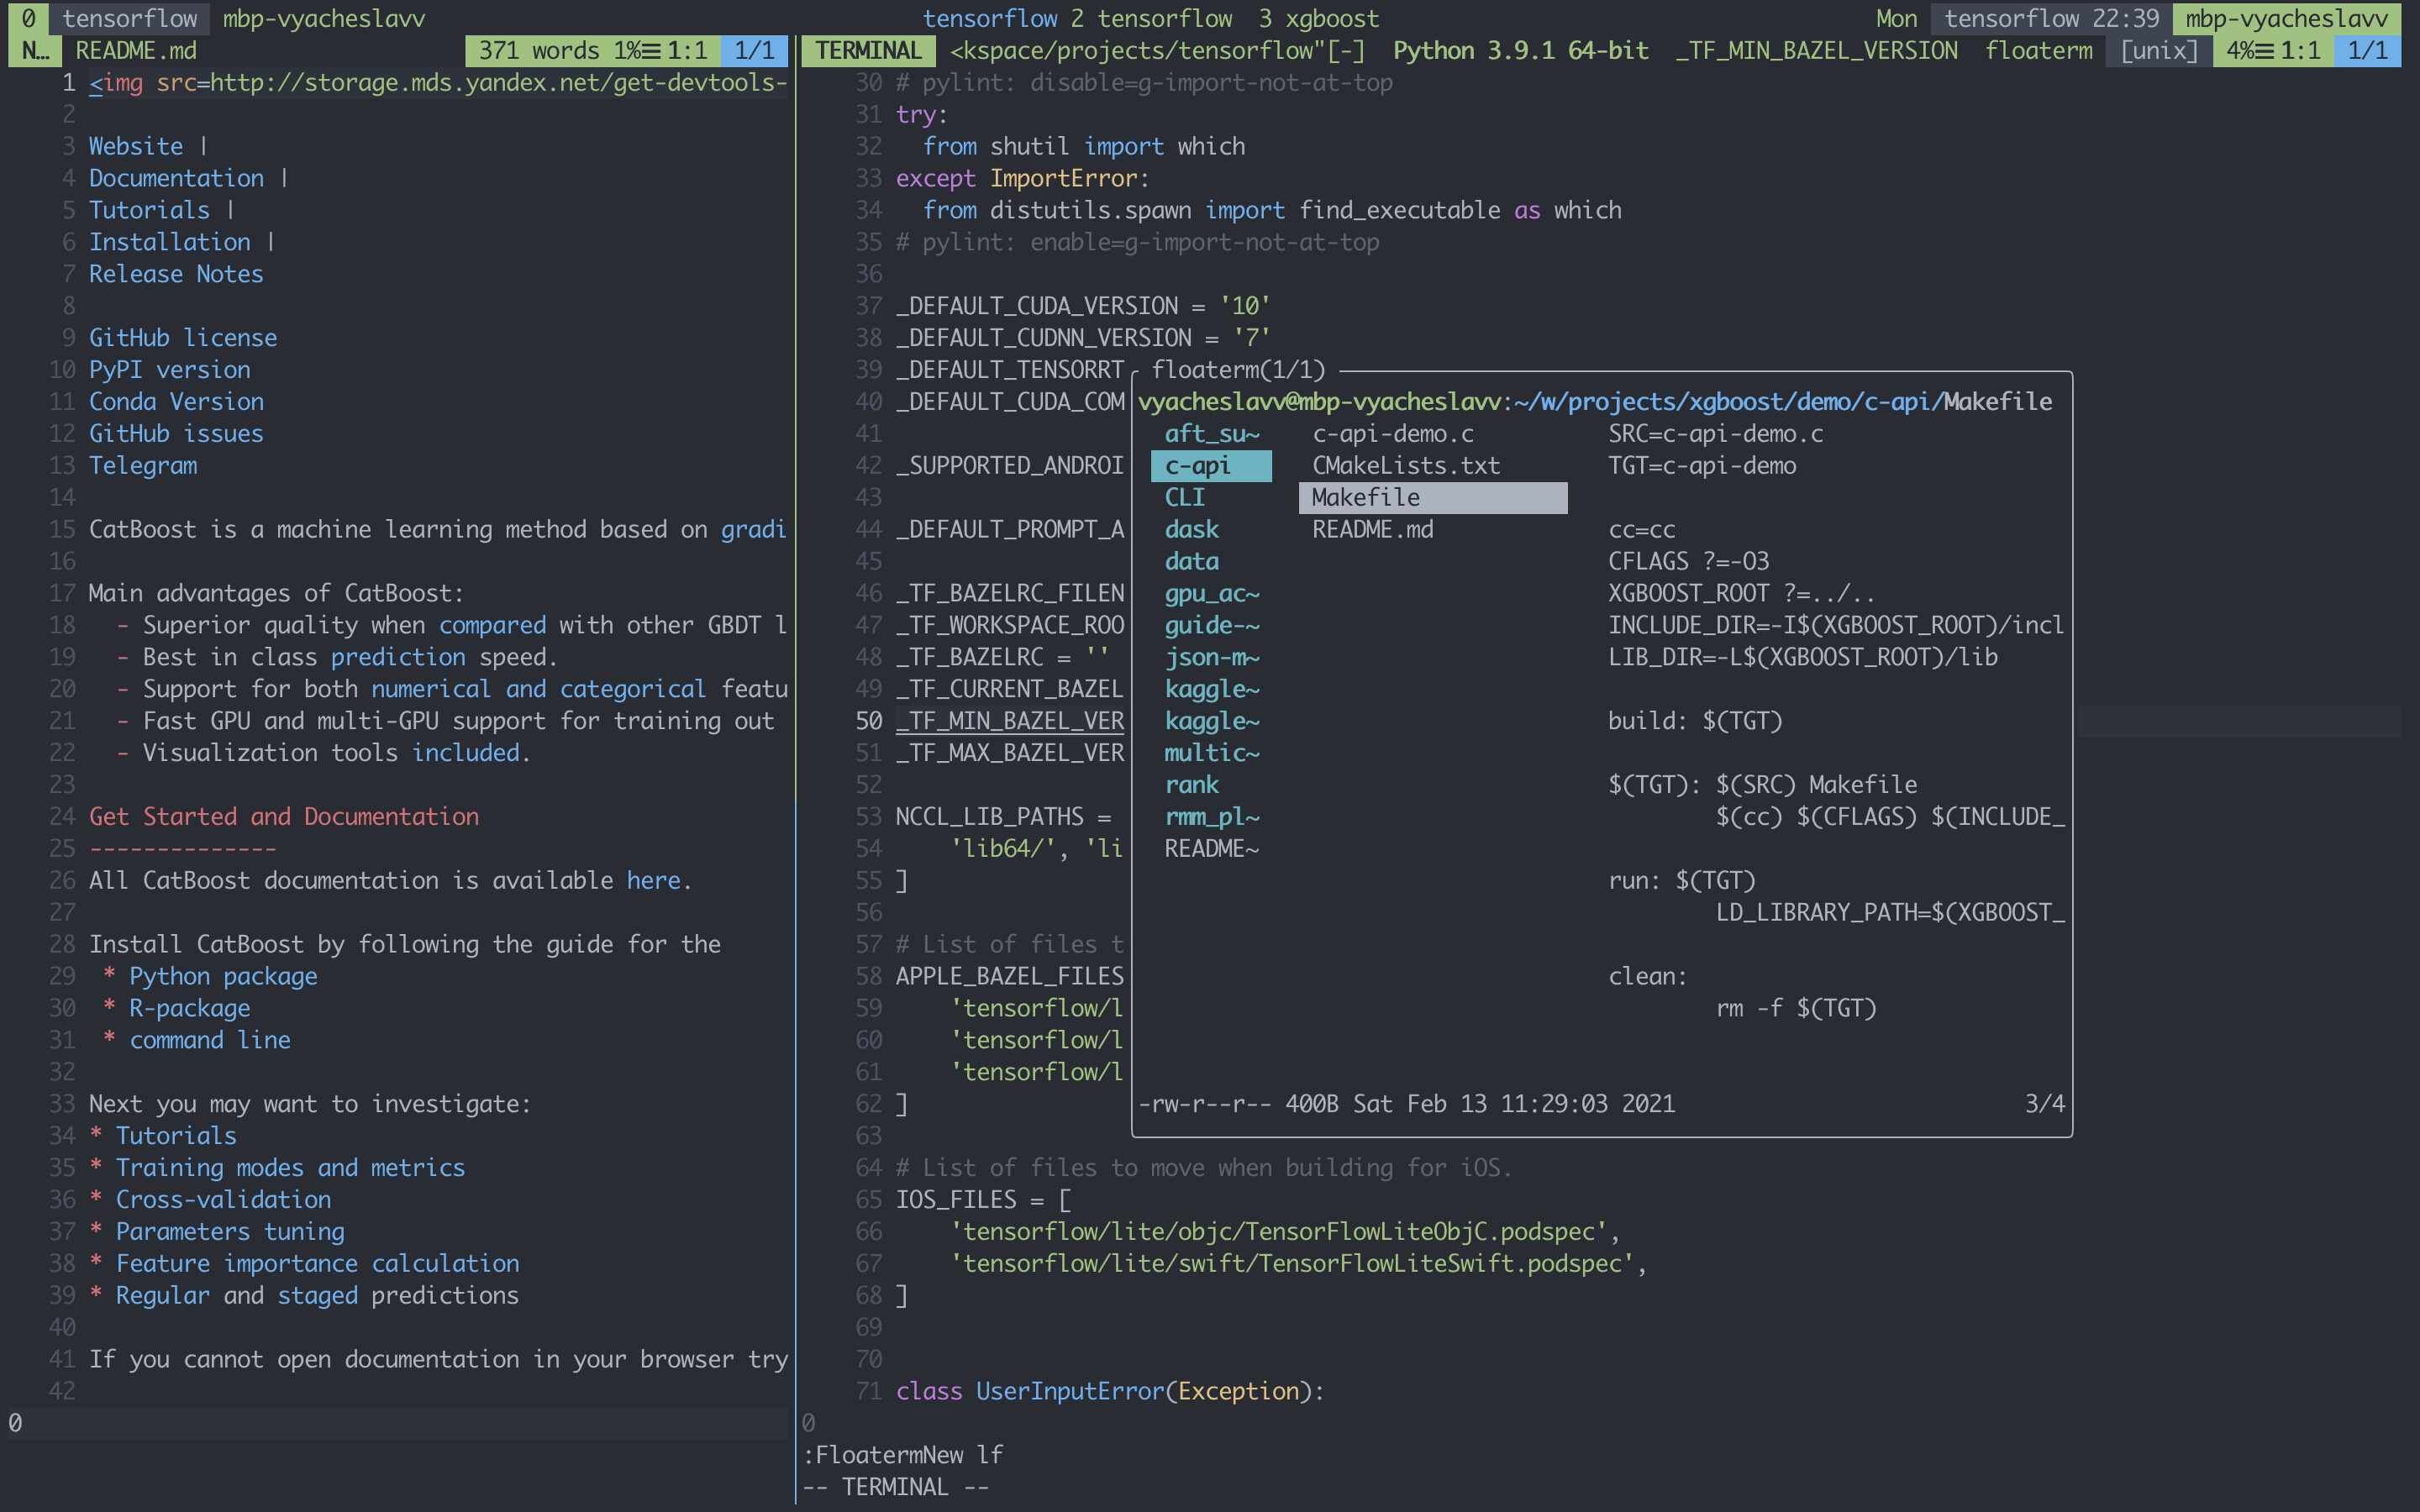2420x1512 pixels.
Task: Select the rank folder in lf
Action: (x=1191, y=785)
